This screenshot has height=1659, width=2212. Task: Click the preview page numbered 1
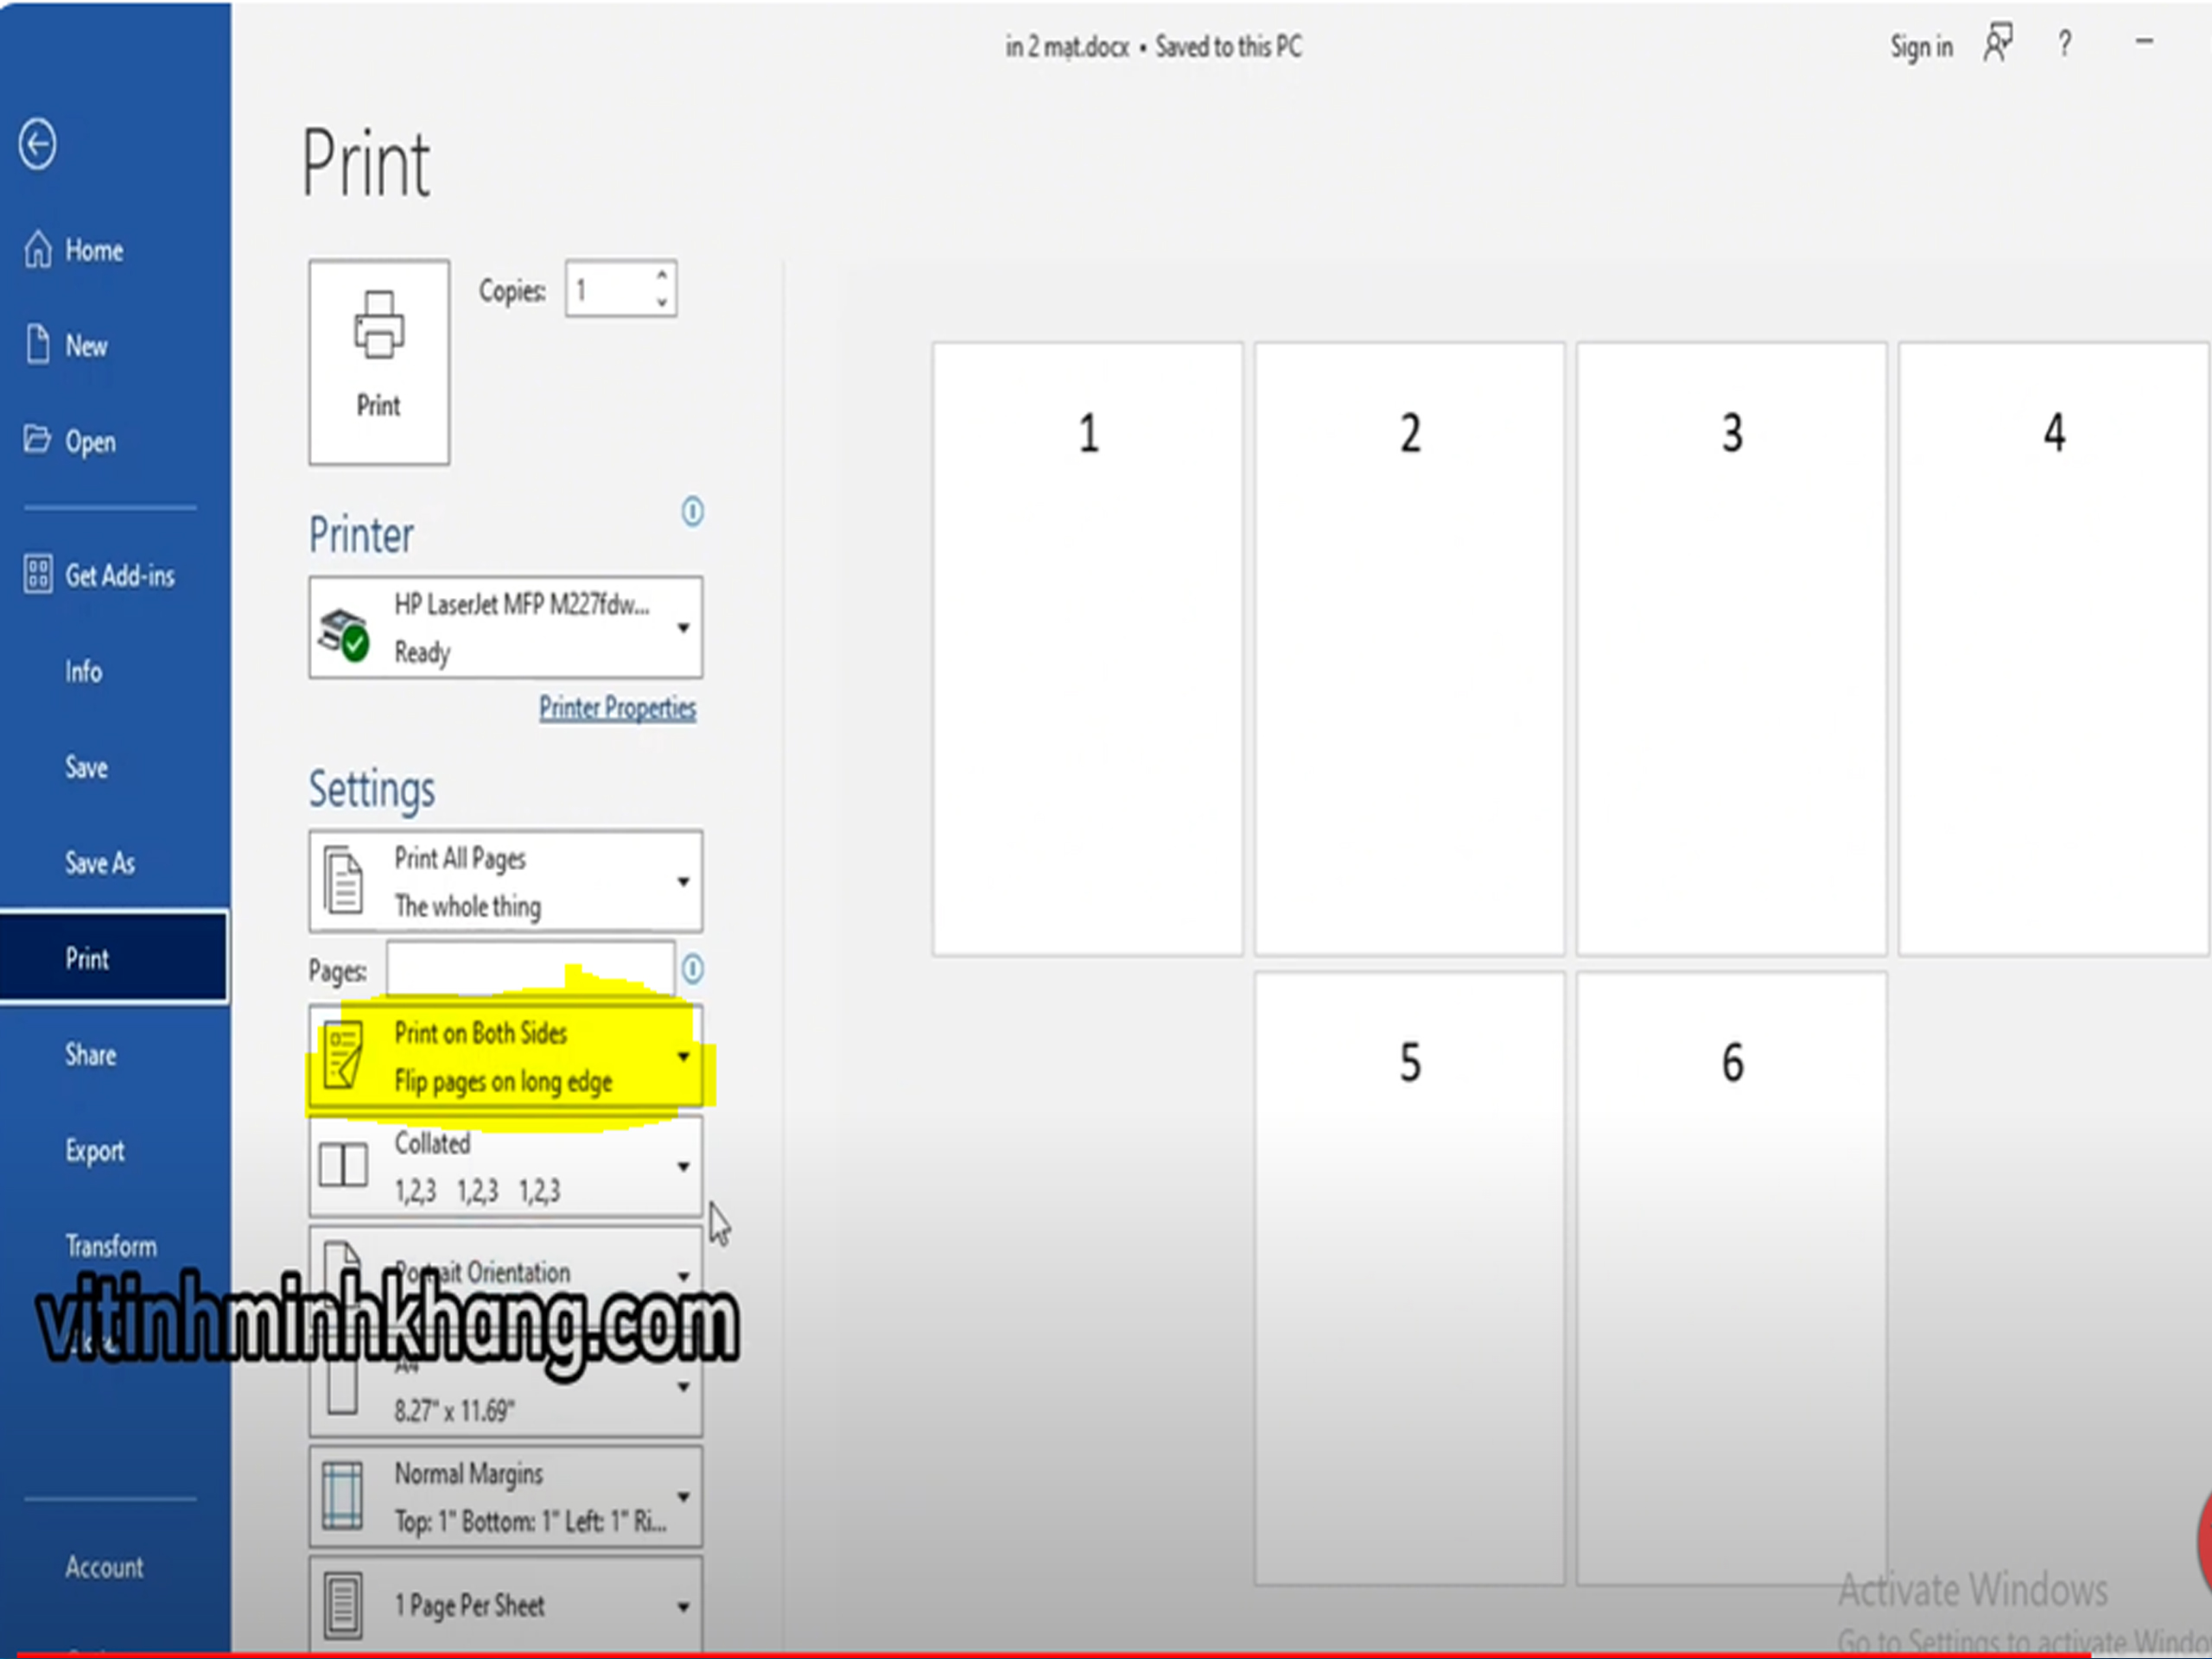pyautogui.click(x=1088, y=649)
